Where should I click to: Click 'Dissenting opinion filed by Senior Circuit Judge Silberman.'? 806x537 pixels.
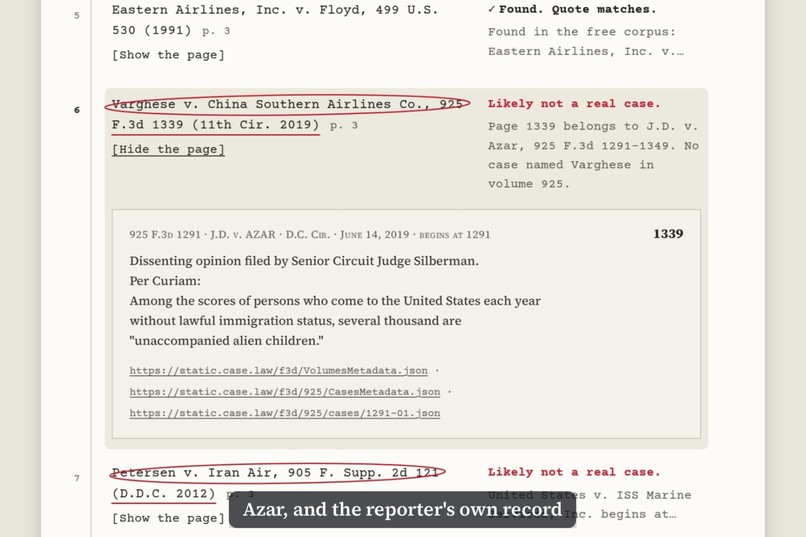point(304,261)
